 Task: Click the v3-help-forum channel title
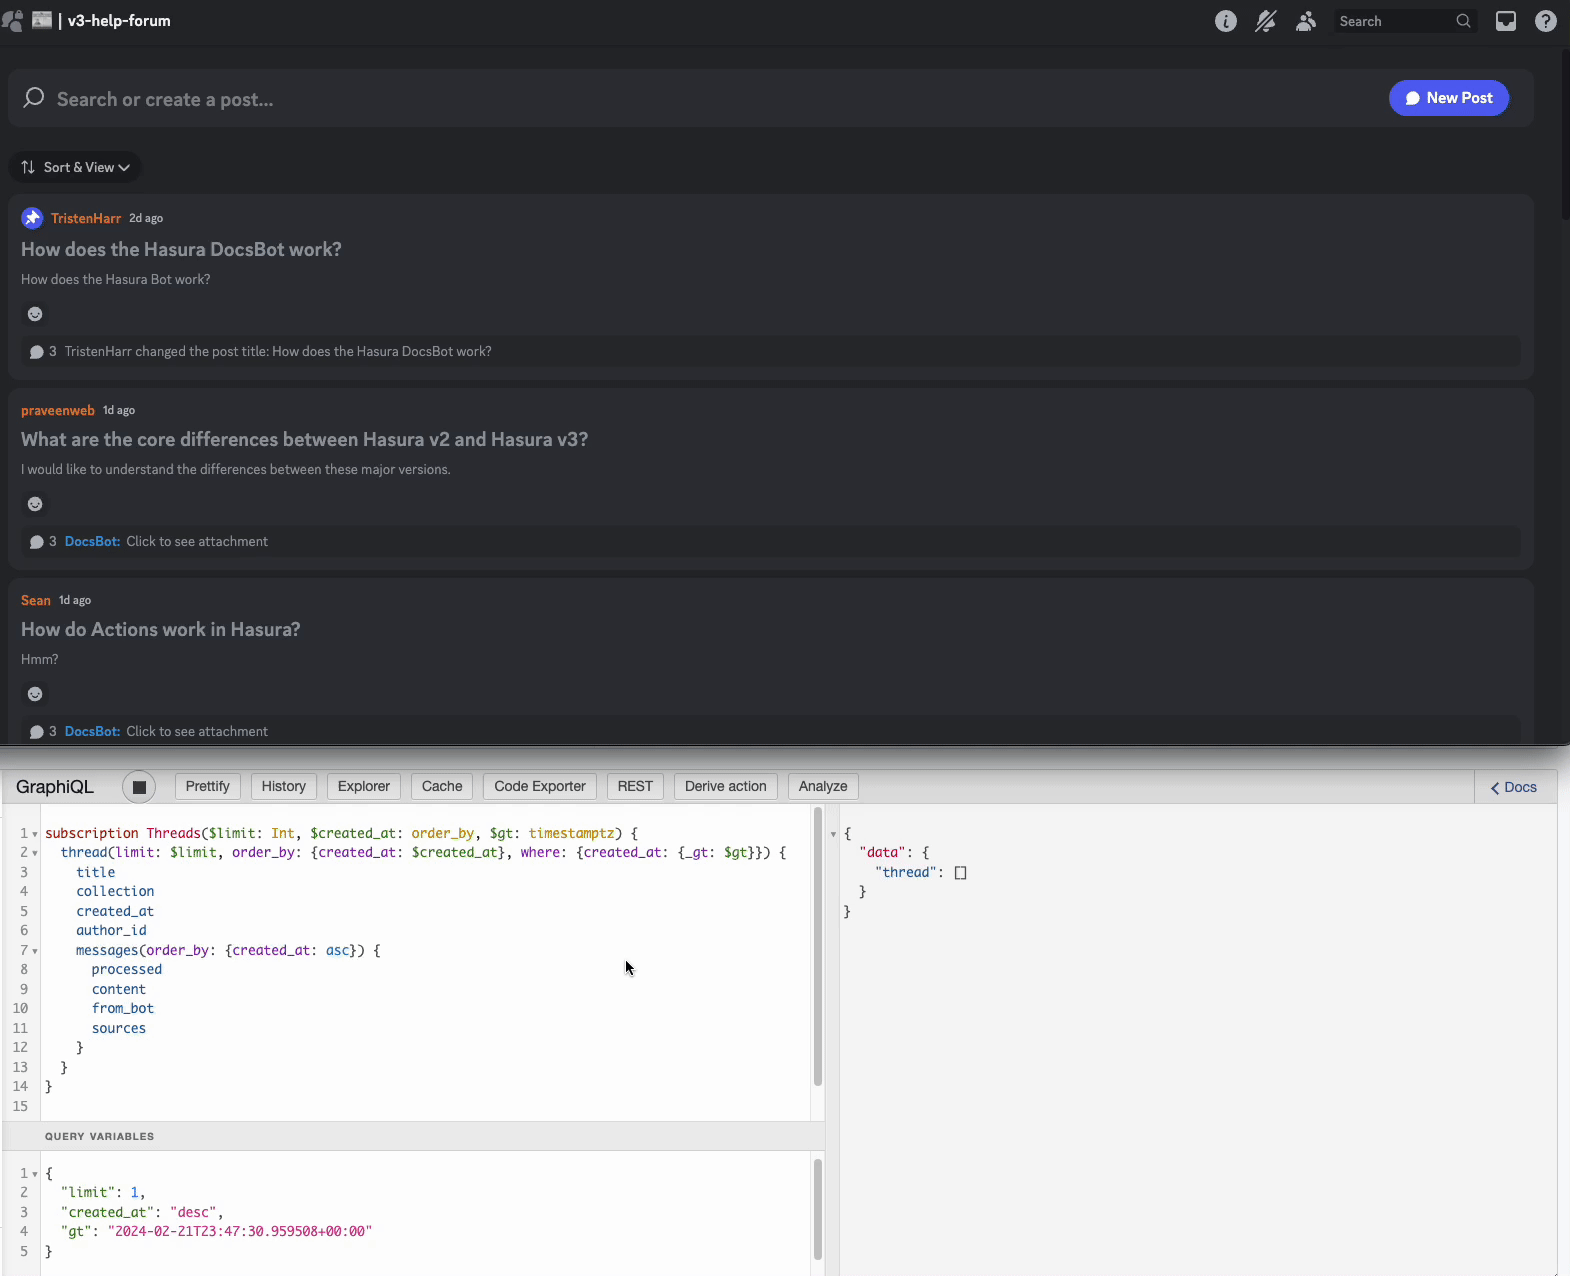click(x=119, y=20)
